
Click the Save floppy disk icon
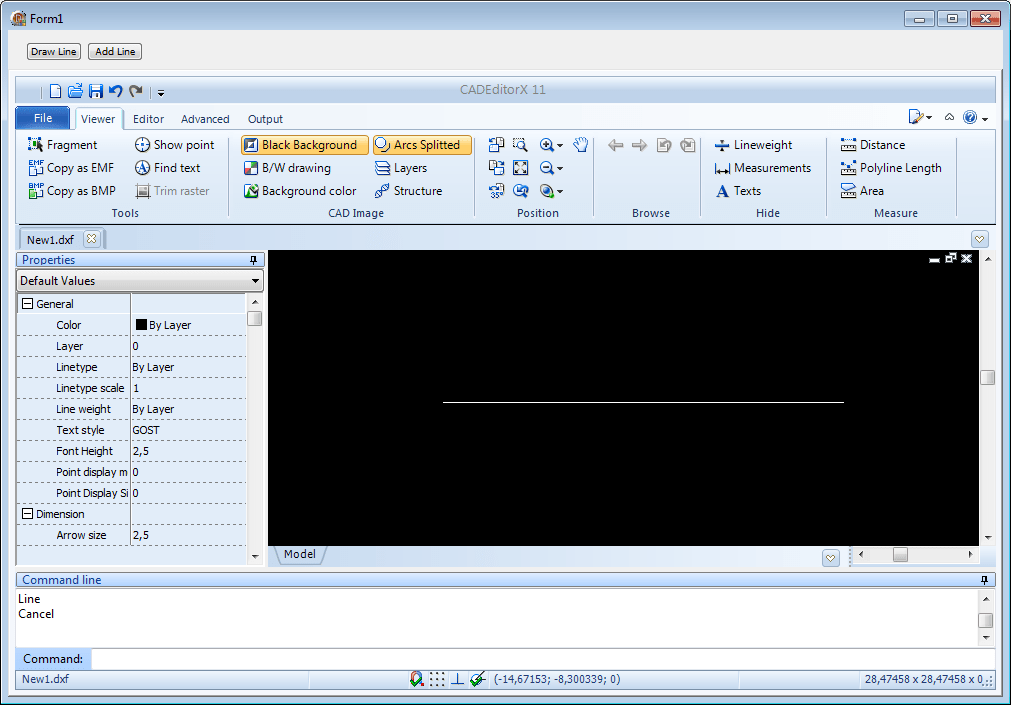tap(96, 91)
